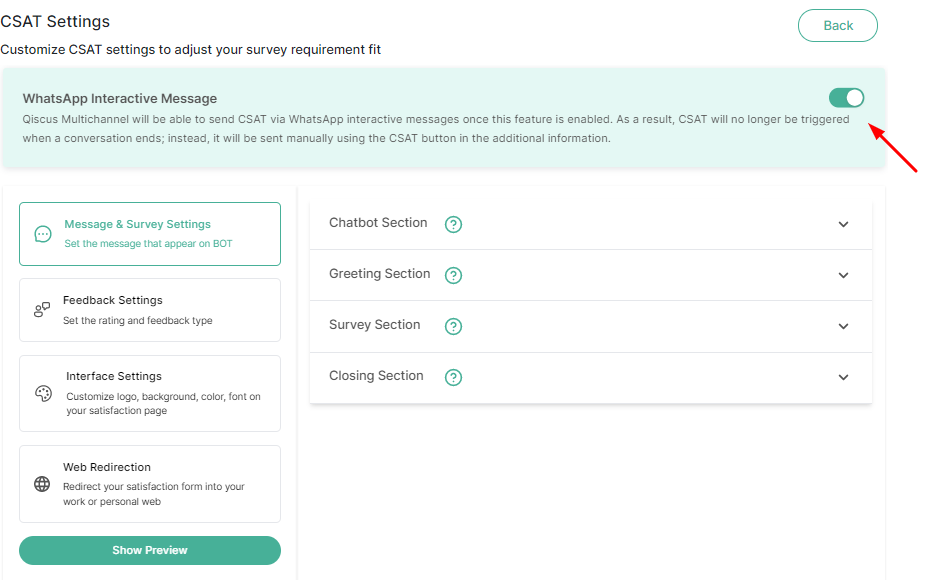Select the Message & Survey Settings tab
The width and height of the screenshot is (934, 580).
(150, 234)
